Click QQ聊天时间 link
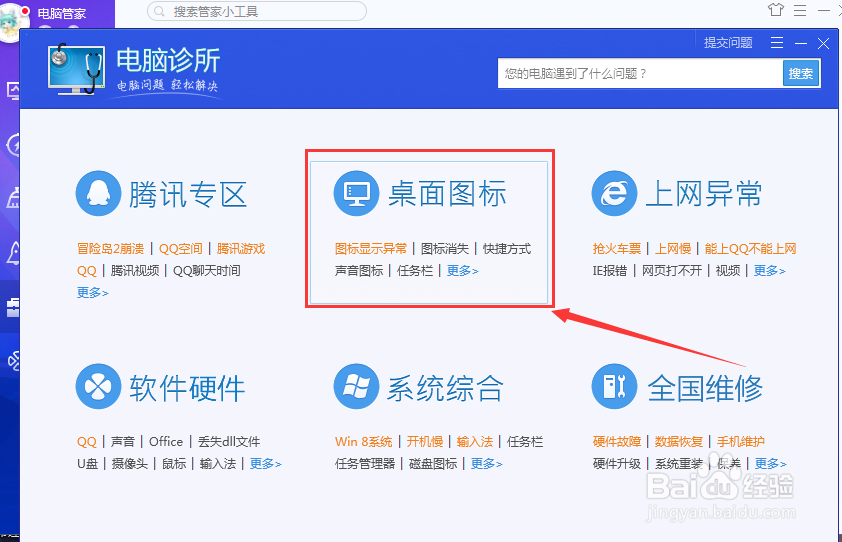Image resolution: width=842 pixels, height=542 pixels. coord(207,271)
